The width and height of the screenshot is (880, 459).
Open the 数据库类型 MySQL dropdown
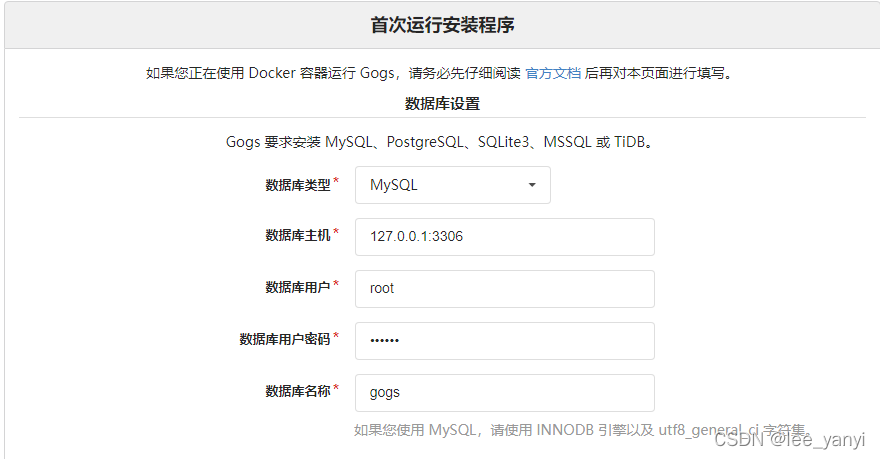[452, 185]
